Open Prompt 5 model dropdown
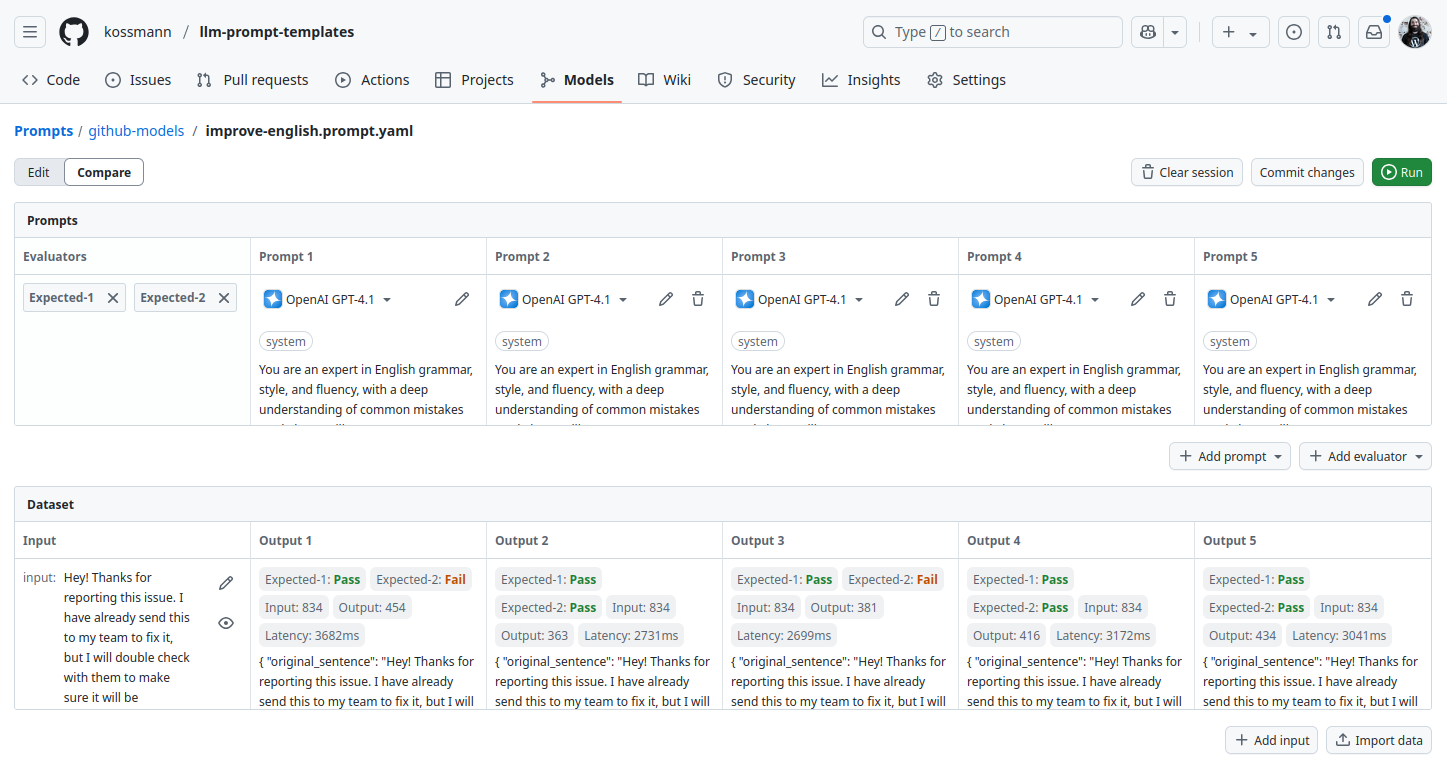 (1271, 299)
